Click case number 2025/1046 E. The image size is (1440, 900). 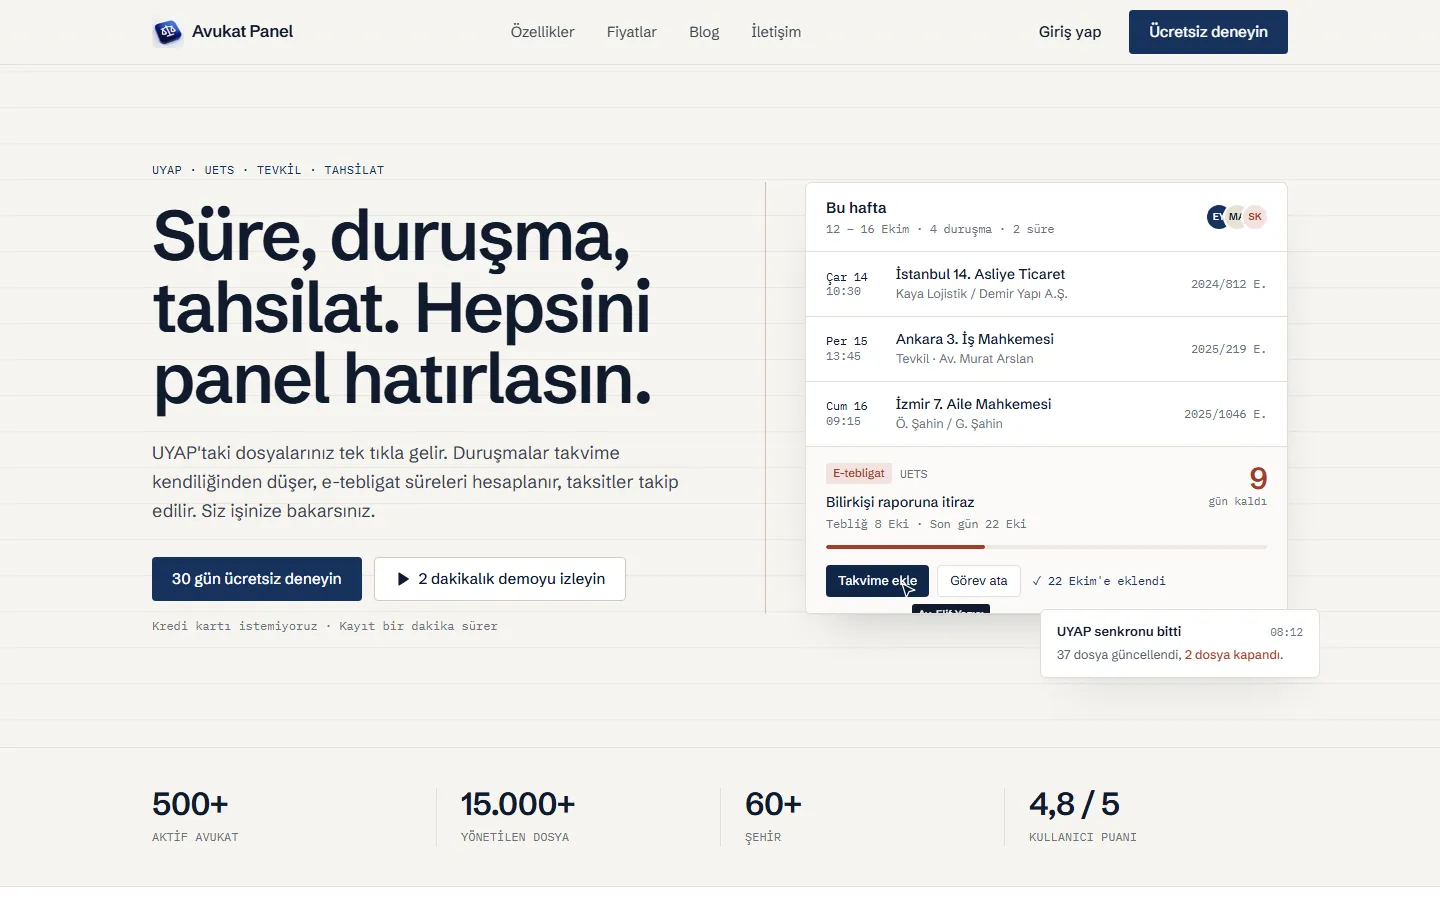1225,414
